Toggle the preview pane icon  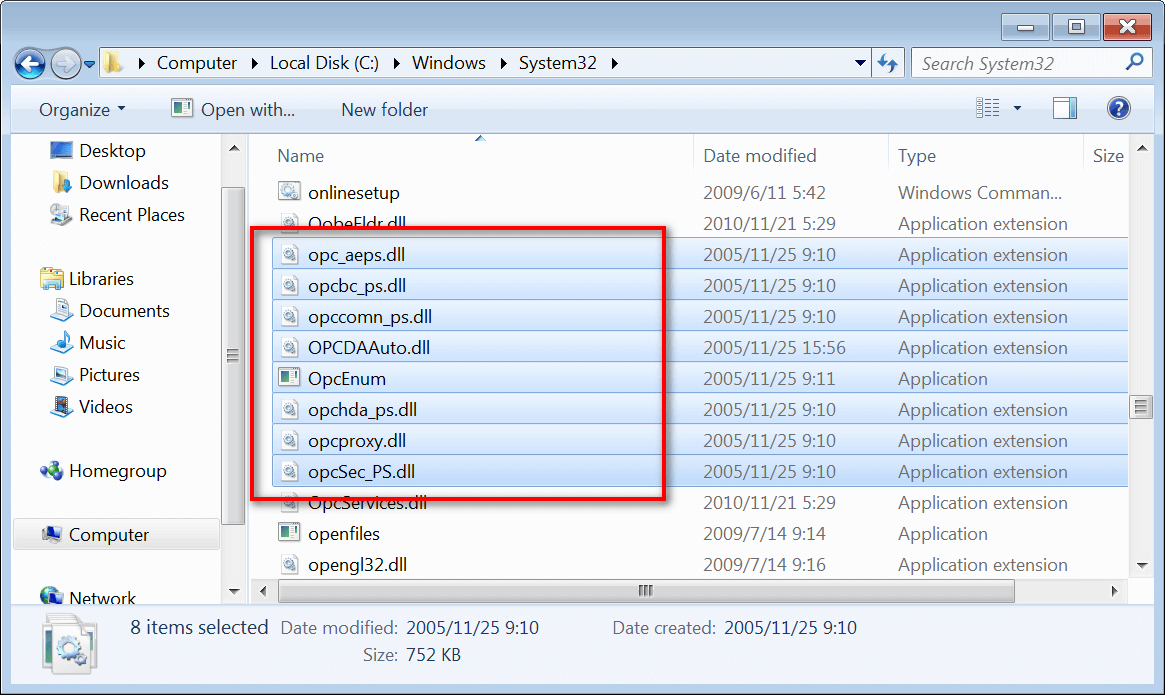point(1065,109)
